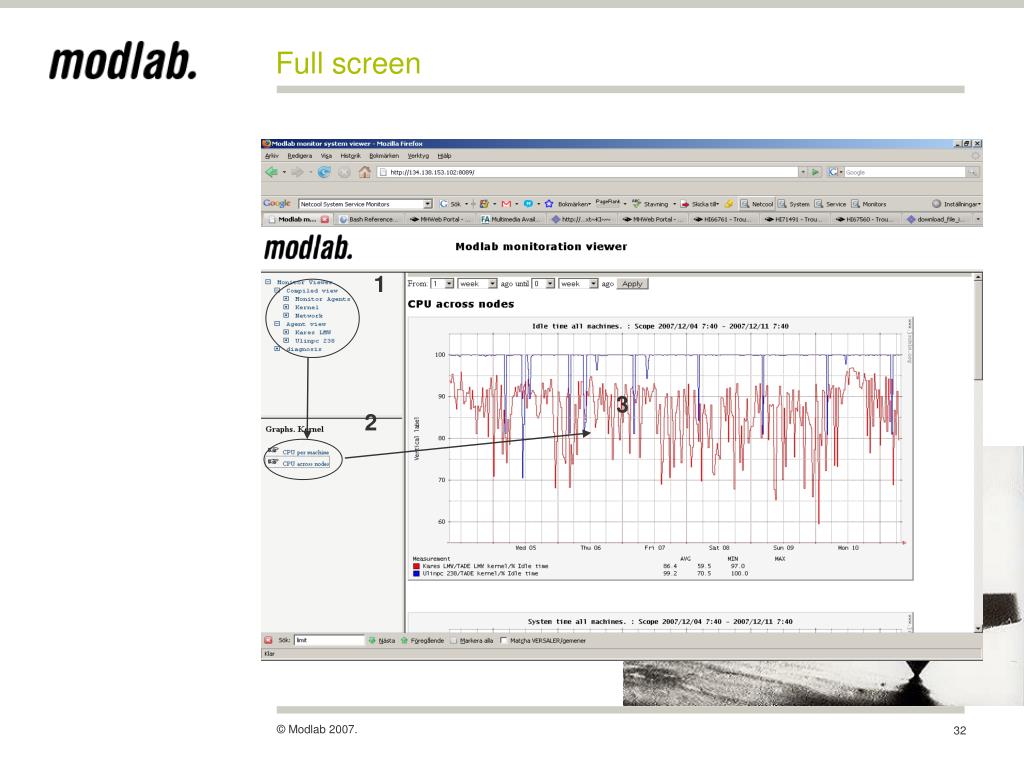
Task: Open the Verktyg menu
Action: [419, 156]
